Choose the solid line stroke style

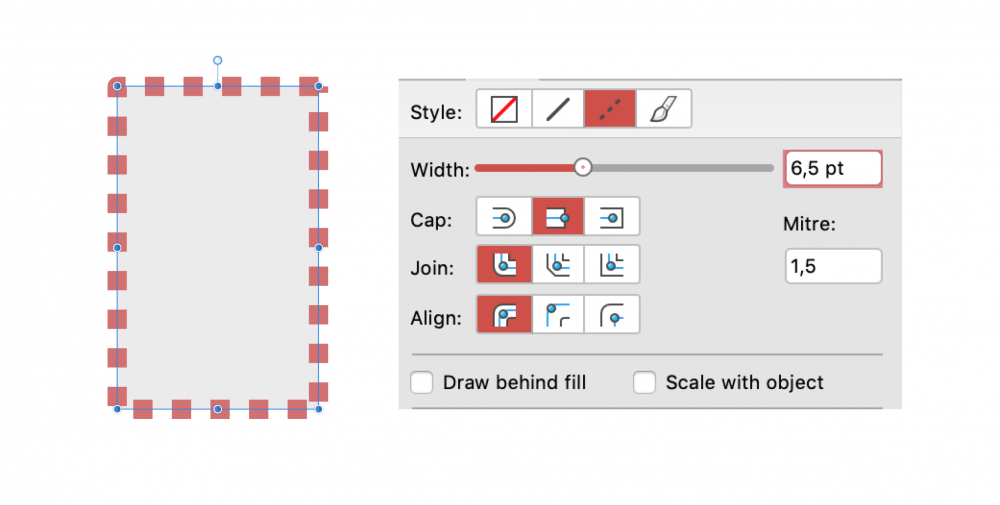pyautogui.click(x=557, y=109)
